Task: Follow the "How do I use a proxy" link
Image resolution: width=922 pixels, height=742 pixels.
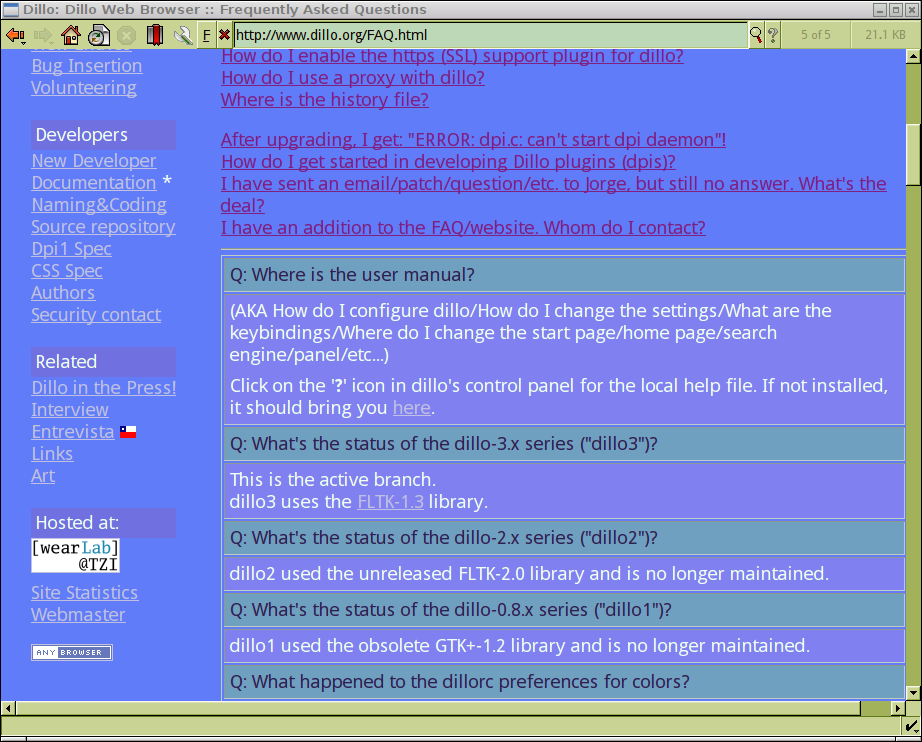Action: tap(352, 78)
